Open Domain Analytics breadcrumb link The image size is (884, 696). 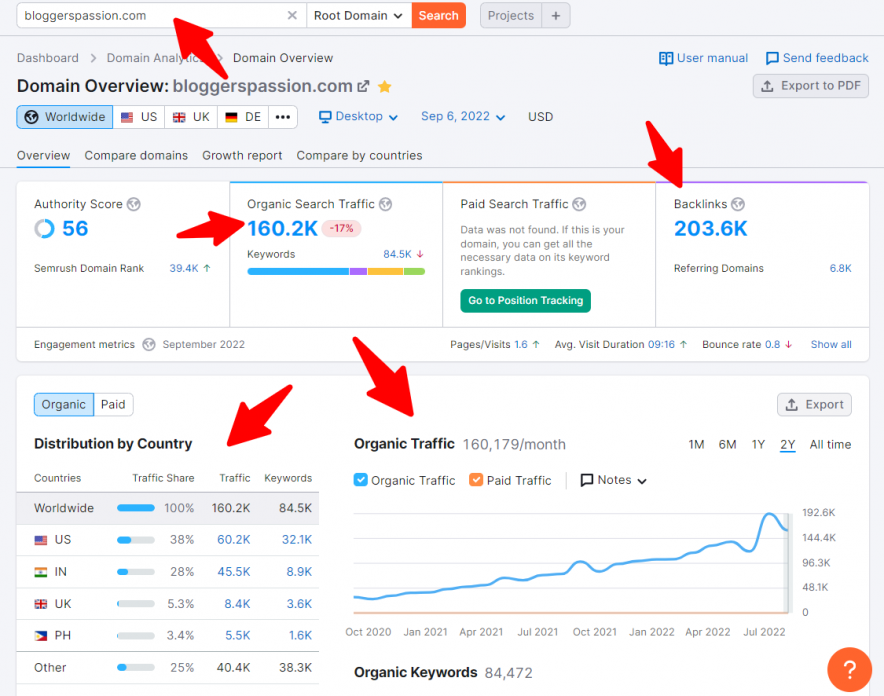154,58
